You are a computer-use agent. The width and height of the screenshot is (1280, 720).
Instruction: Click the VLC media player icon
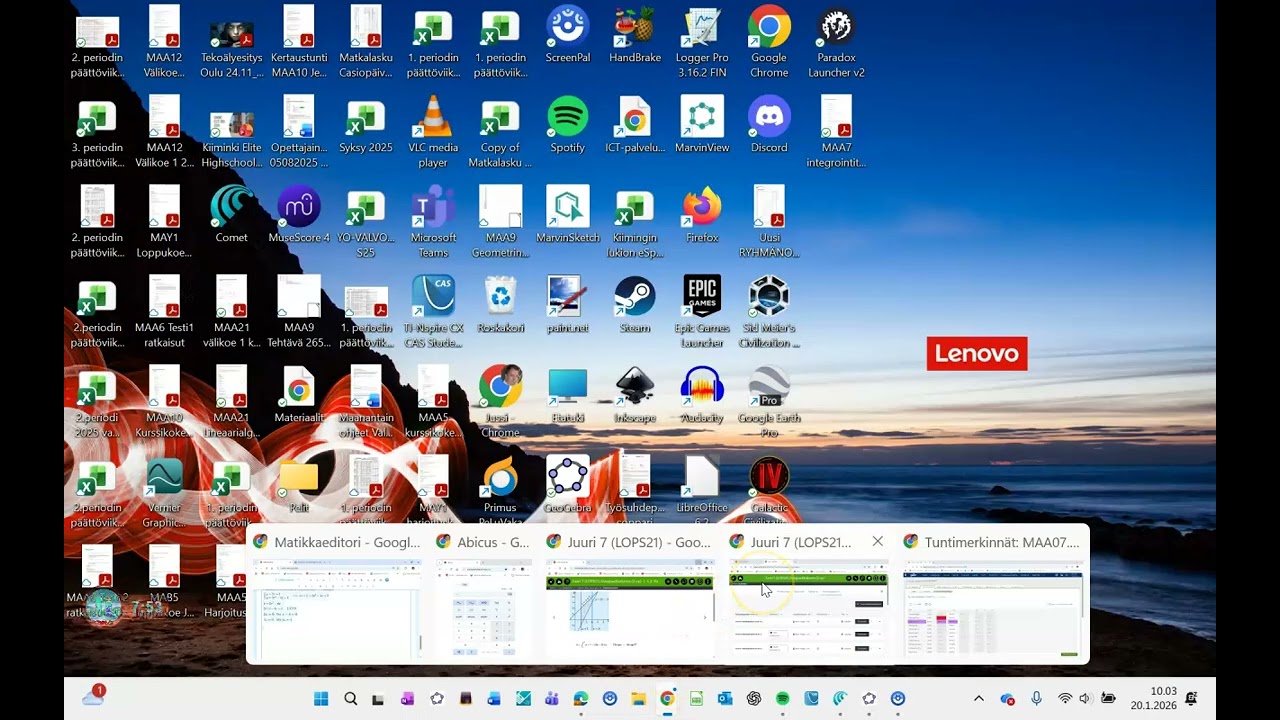433,132
